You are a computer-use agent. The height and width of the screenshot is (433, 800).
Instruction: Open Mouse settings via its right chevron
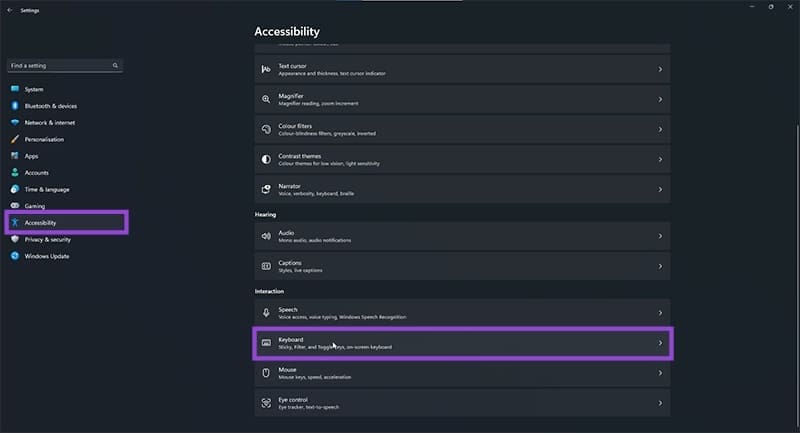click(x=660, y=373)
